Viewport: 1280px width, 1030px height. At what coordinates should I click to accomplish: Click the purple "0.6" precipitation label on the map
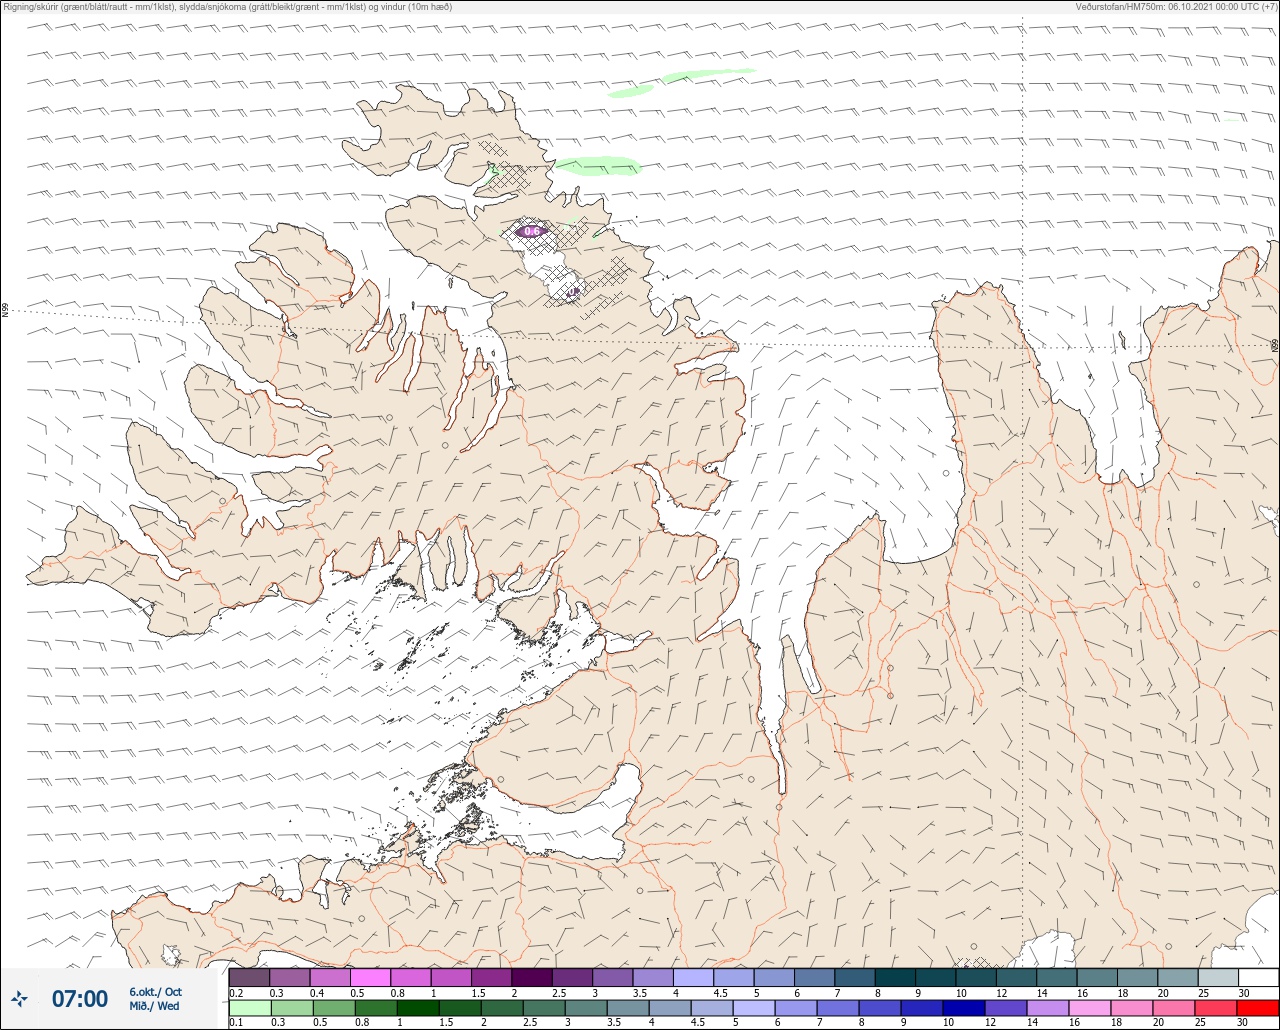click(532, 232)
